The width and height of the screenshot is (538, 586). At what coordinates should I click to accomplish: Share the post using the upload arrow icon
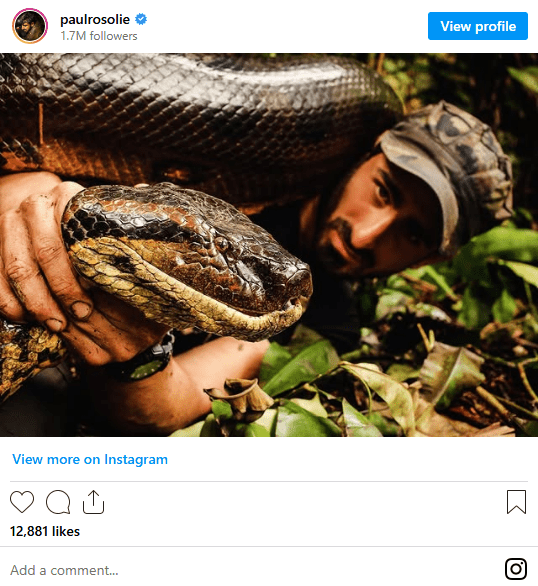pos(93,502)
